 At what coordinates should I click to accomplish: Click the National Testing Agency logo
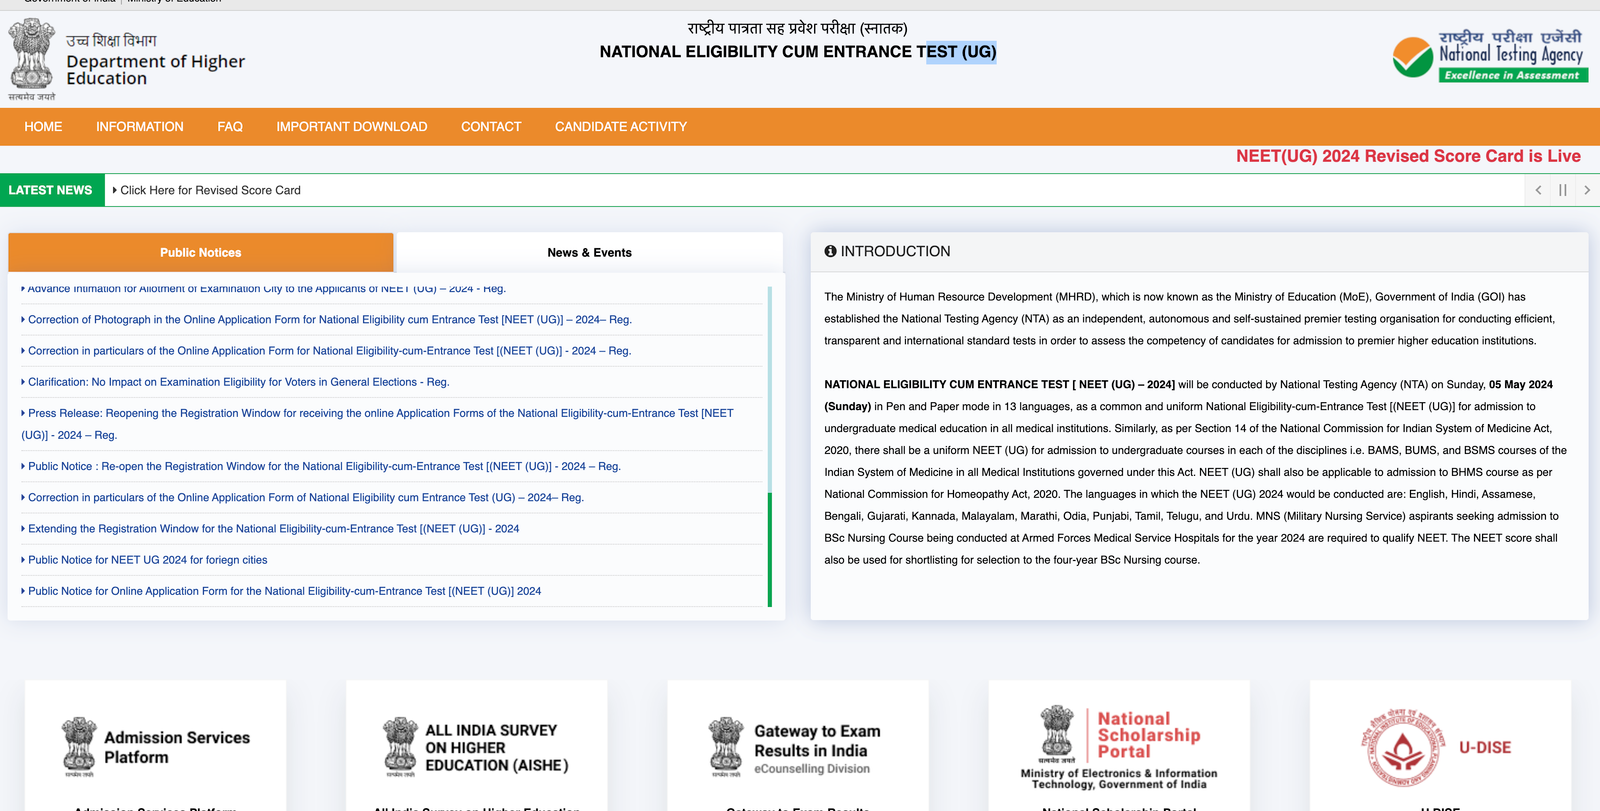[1489, 56]
